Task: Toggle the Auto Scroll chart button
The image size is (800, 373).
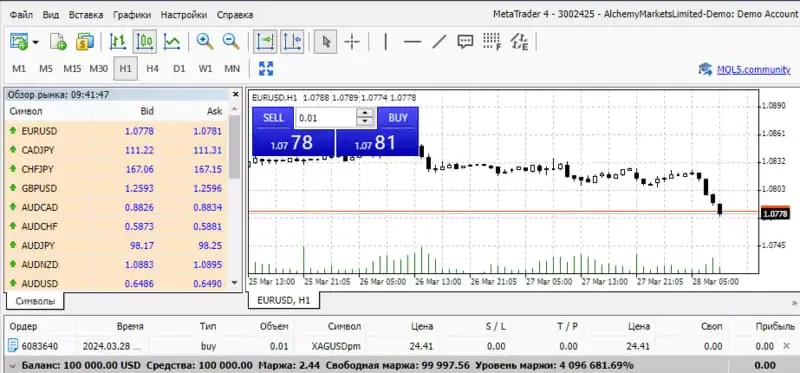Action: pos(265,42)
